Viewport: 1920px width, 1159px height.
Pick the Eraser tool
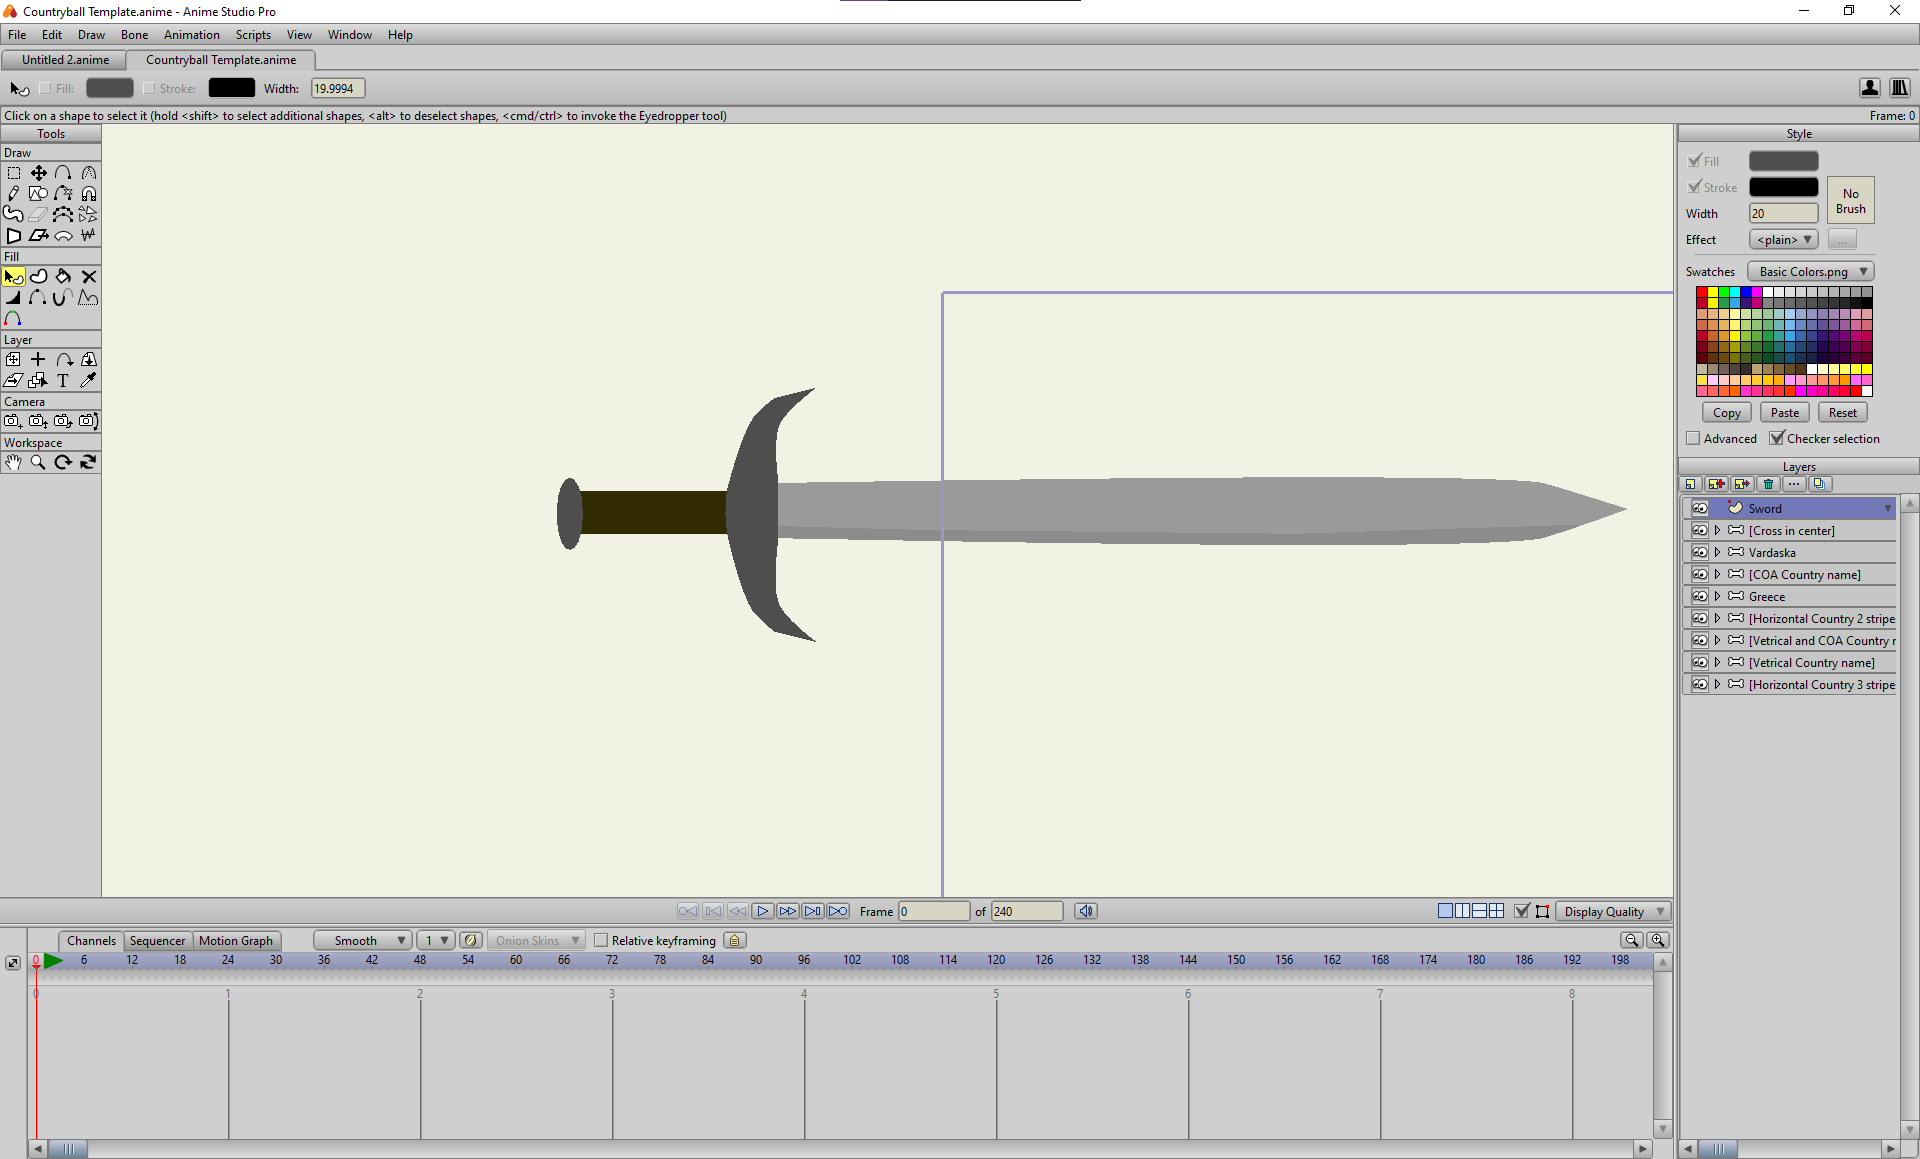point(38,214)
